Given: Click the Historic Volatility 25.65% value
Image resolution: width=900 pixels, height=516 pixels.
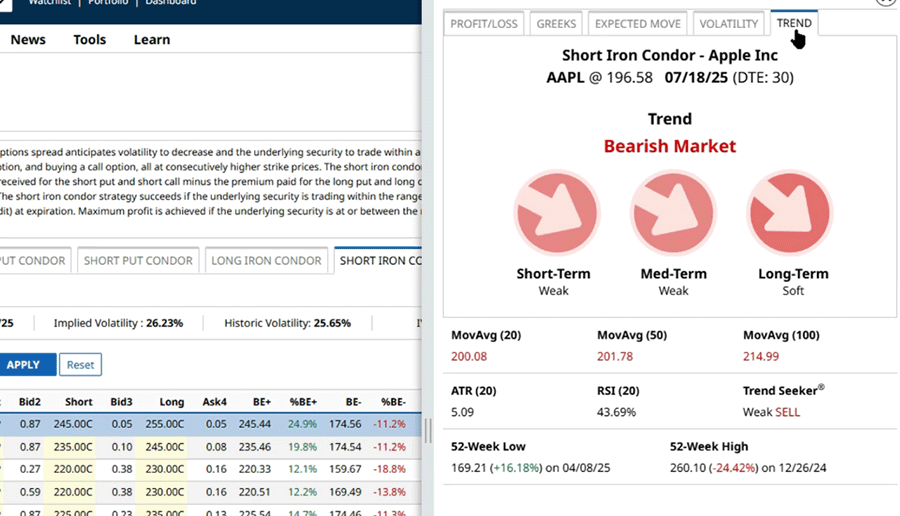Looking at the screenshot, I should [332, 323].
